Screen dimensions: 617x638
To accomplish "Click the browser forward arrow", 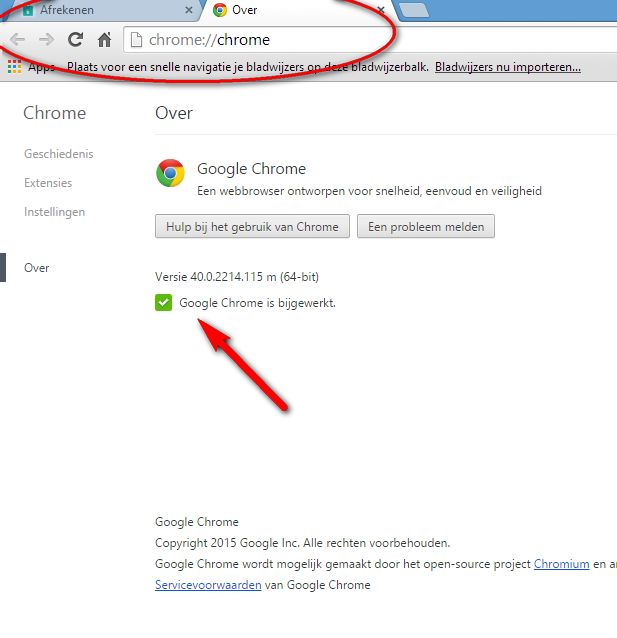I will [x=46, y=39].
